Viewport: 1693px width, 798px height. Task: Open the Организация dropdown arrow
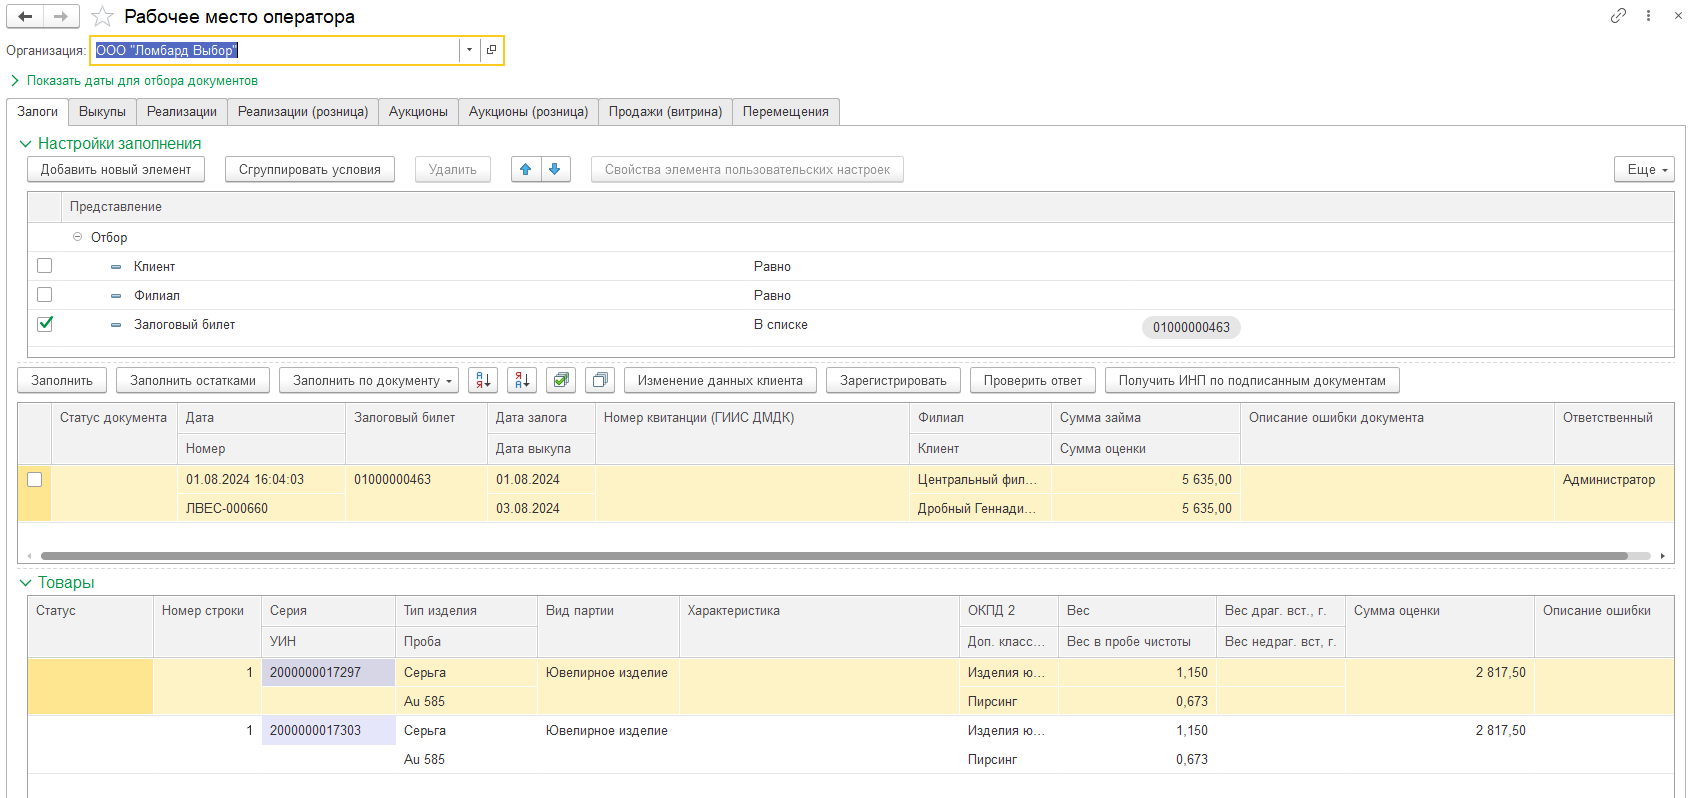click(x=469, y=50)
